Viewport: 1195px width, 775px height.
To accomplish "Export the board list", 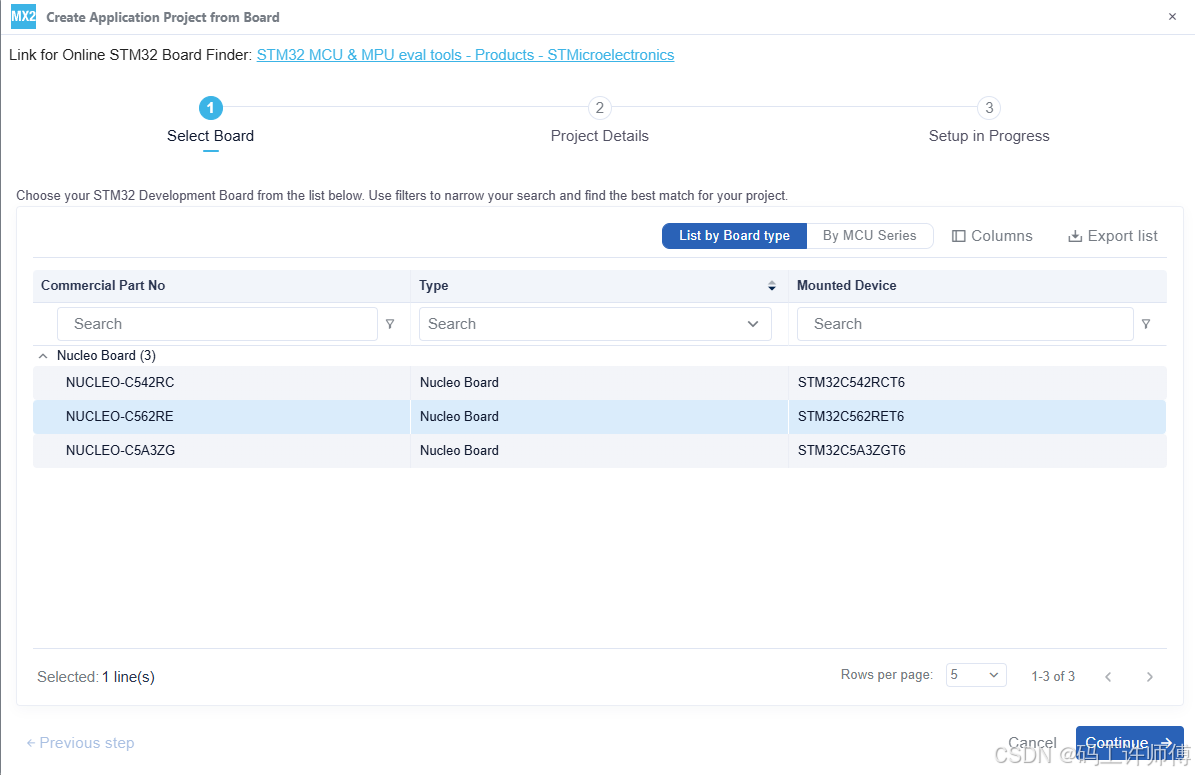I will 1113,236.
